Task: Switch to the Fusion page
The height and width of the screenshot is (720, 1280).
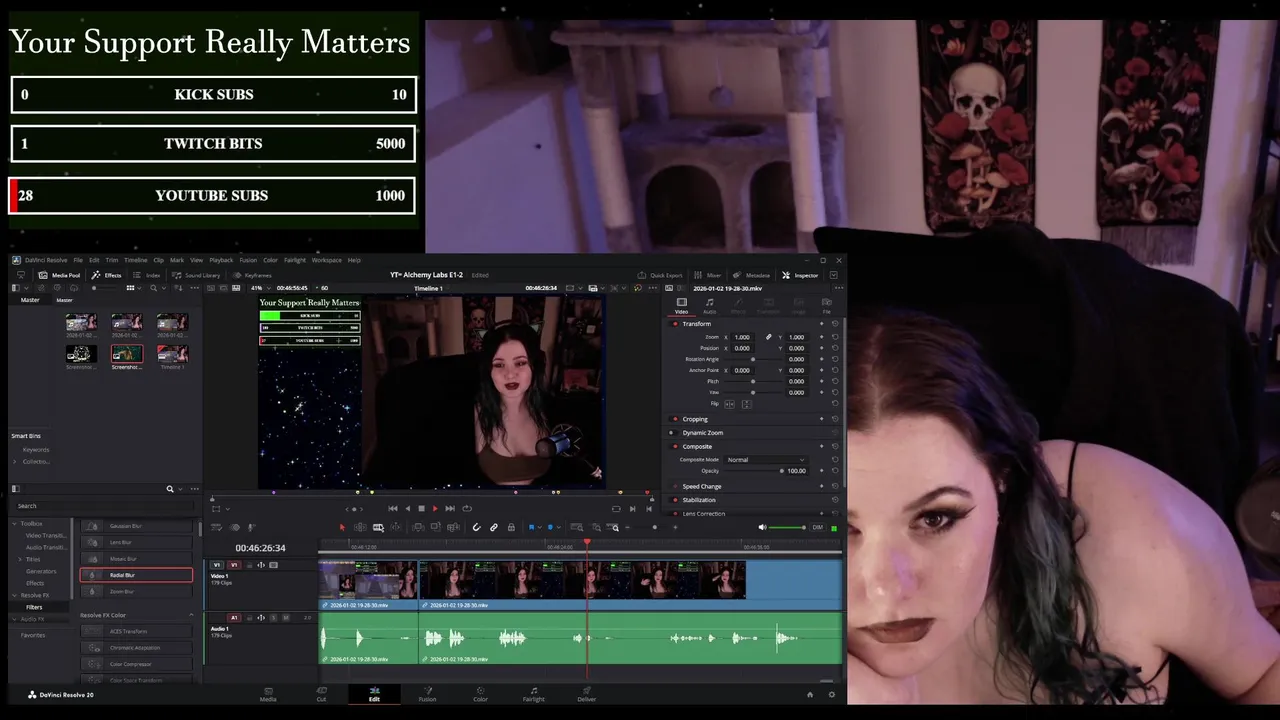Action: pyautogui.click(x=427, y=694)
